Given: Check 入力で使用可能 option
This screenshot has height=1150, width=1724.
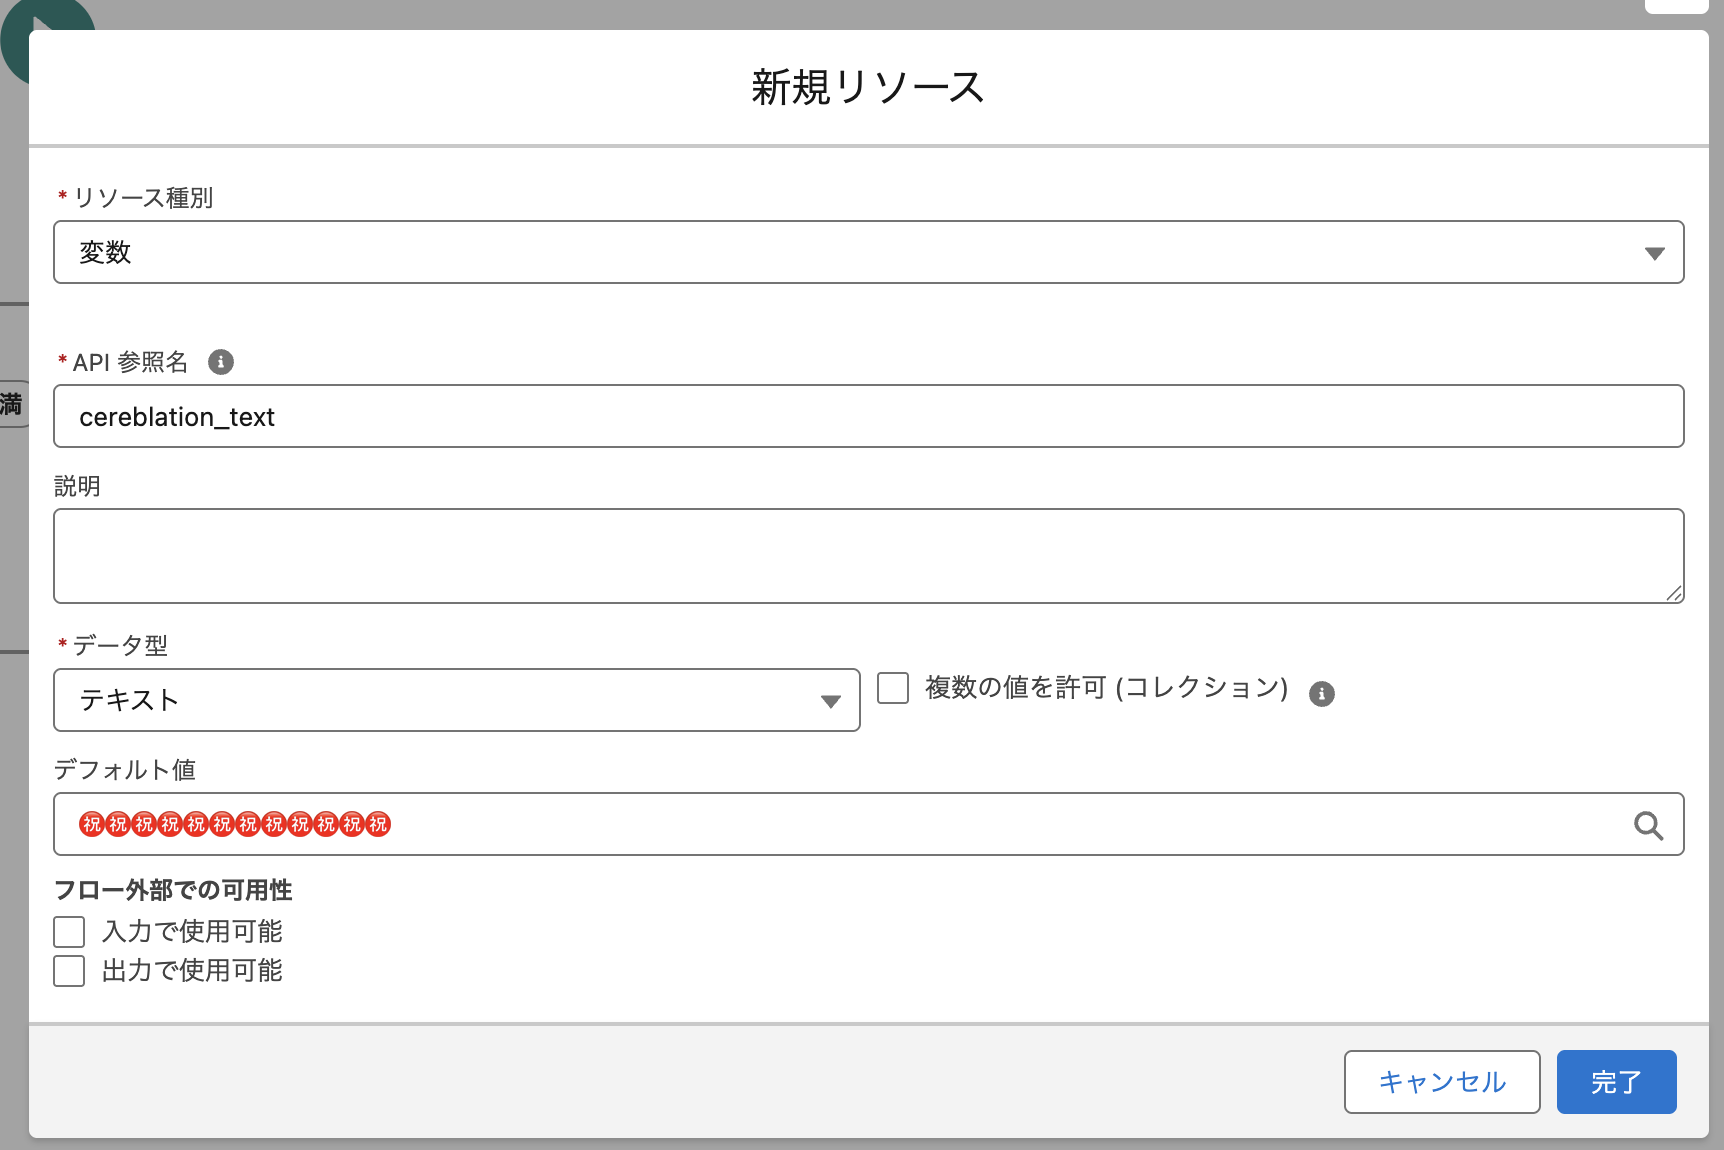Looking at the screenshot, I should (x=68, y=931).
